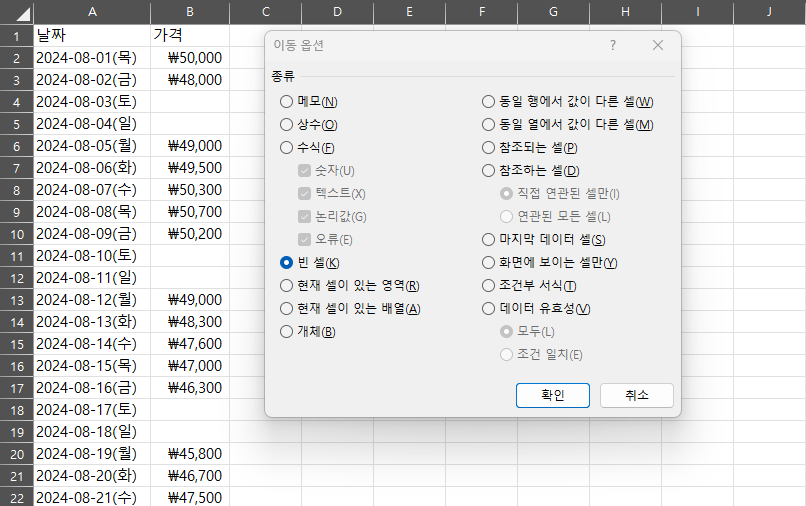Viewport: 806px width, 506px height.
Task: Choose 화면에 보이는 셀만(Y) option
Action: (549, 262)
